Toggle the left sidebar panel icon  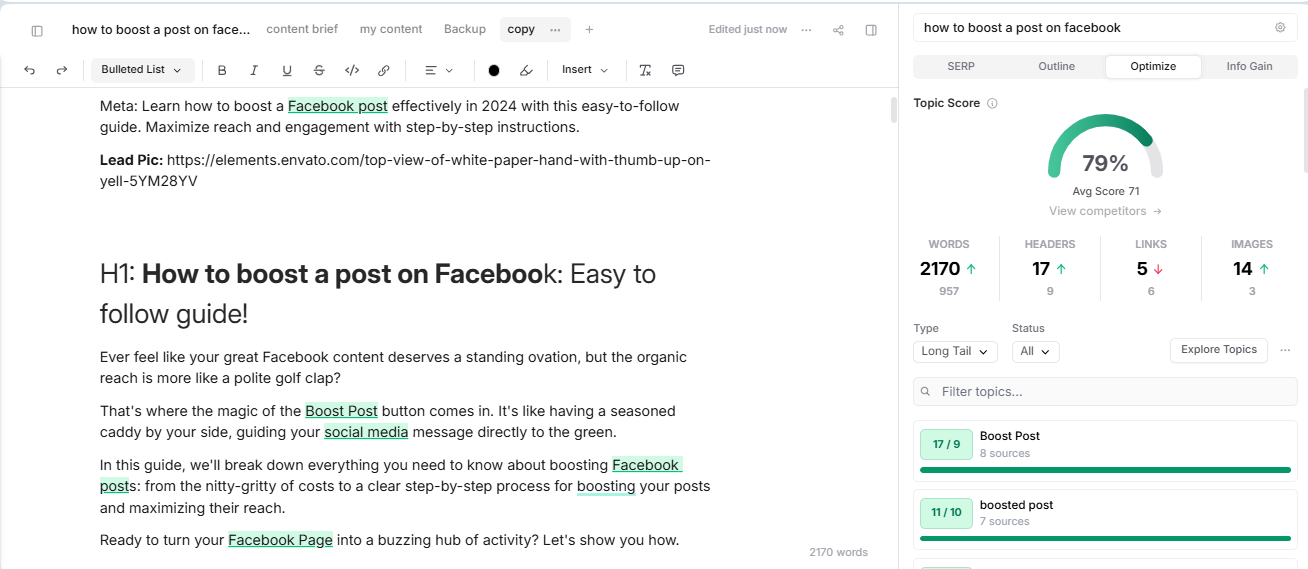37,30
